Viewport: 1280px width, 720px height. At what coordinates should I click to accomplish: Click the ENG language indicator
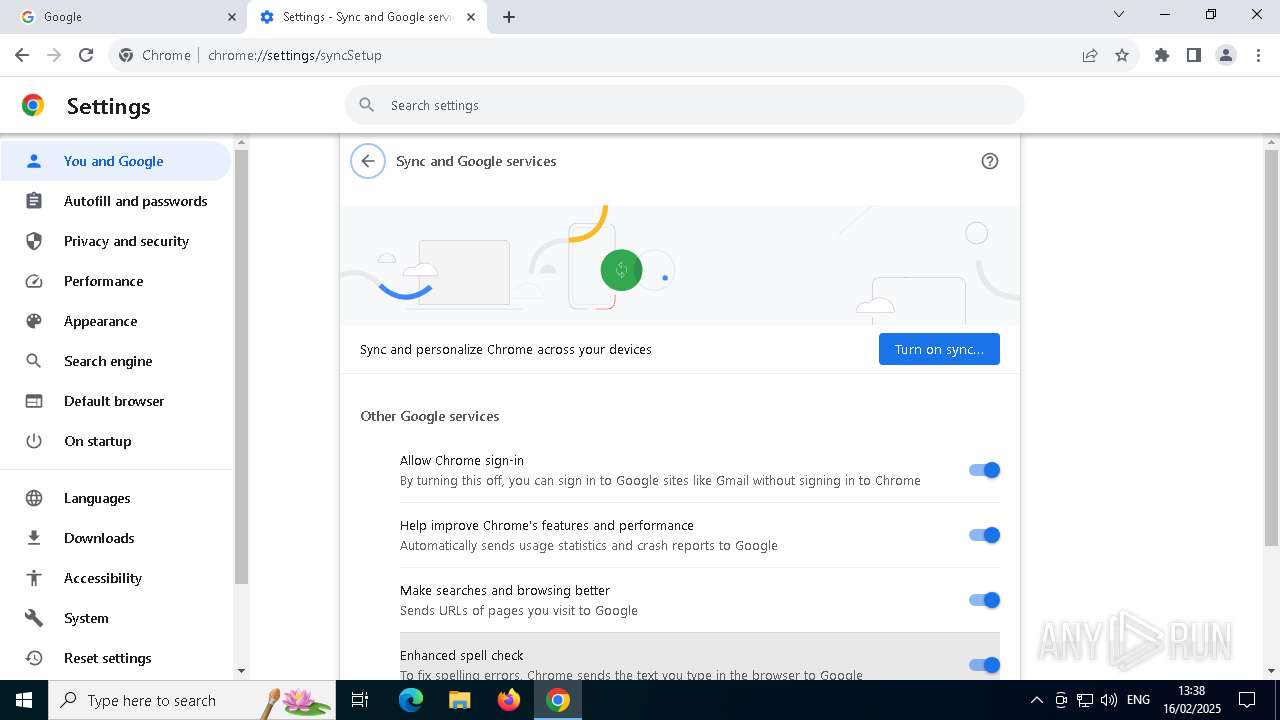[x=1138, y=700]
